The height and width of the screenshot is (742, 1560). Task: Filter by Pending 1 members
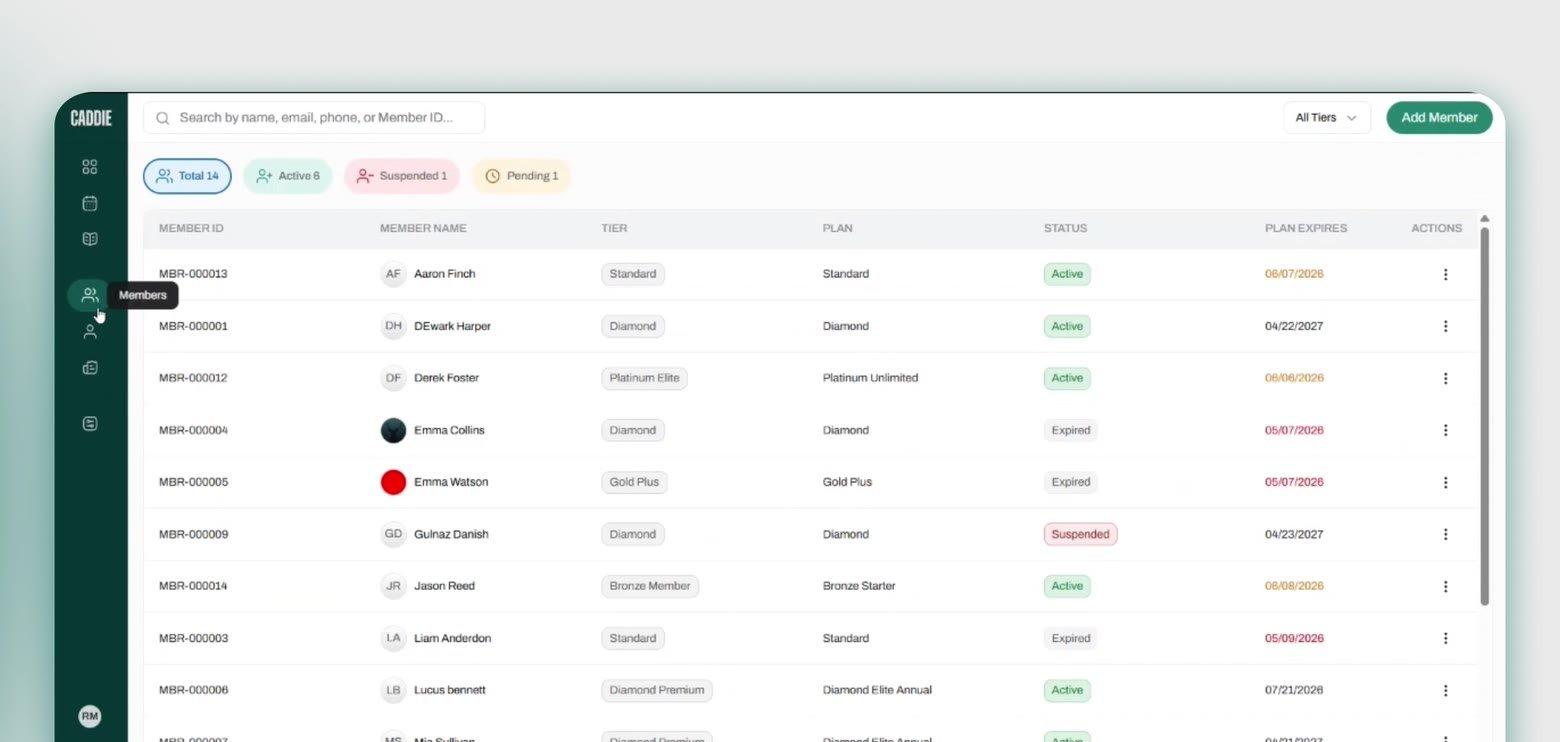(x=521, y=176)
